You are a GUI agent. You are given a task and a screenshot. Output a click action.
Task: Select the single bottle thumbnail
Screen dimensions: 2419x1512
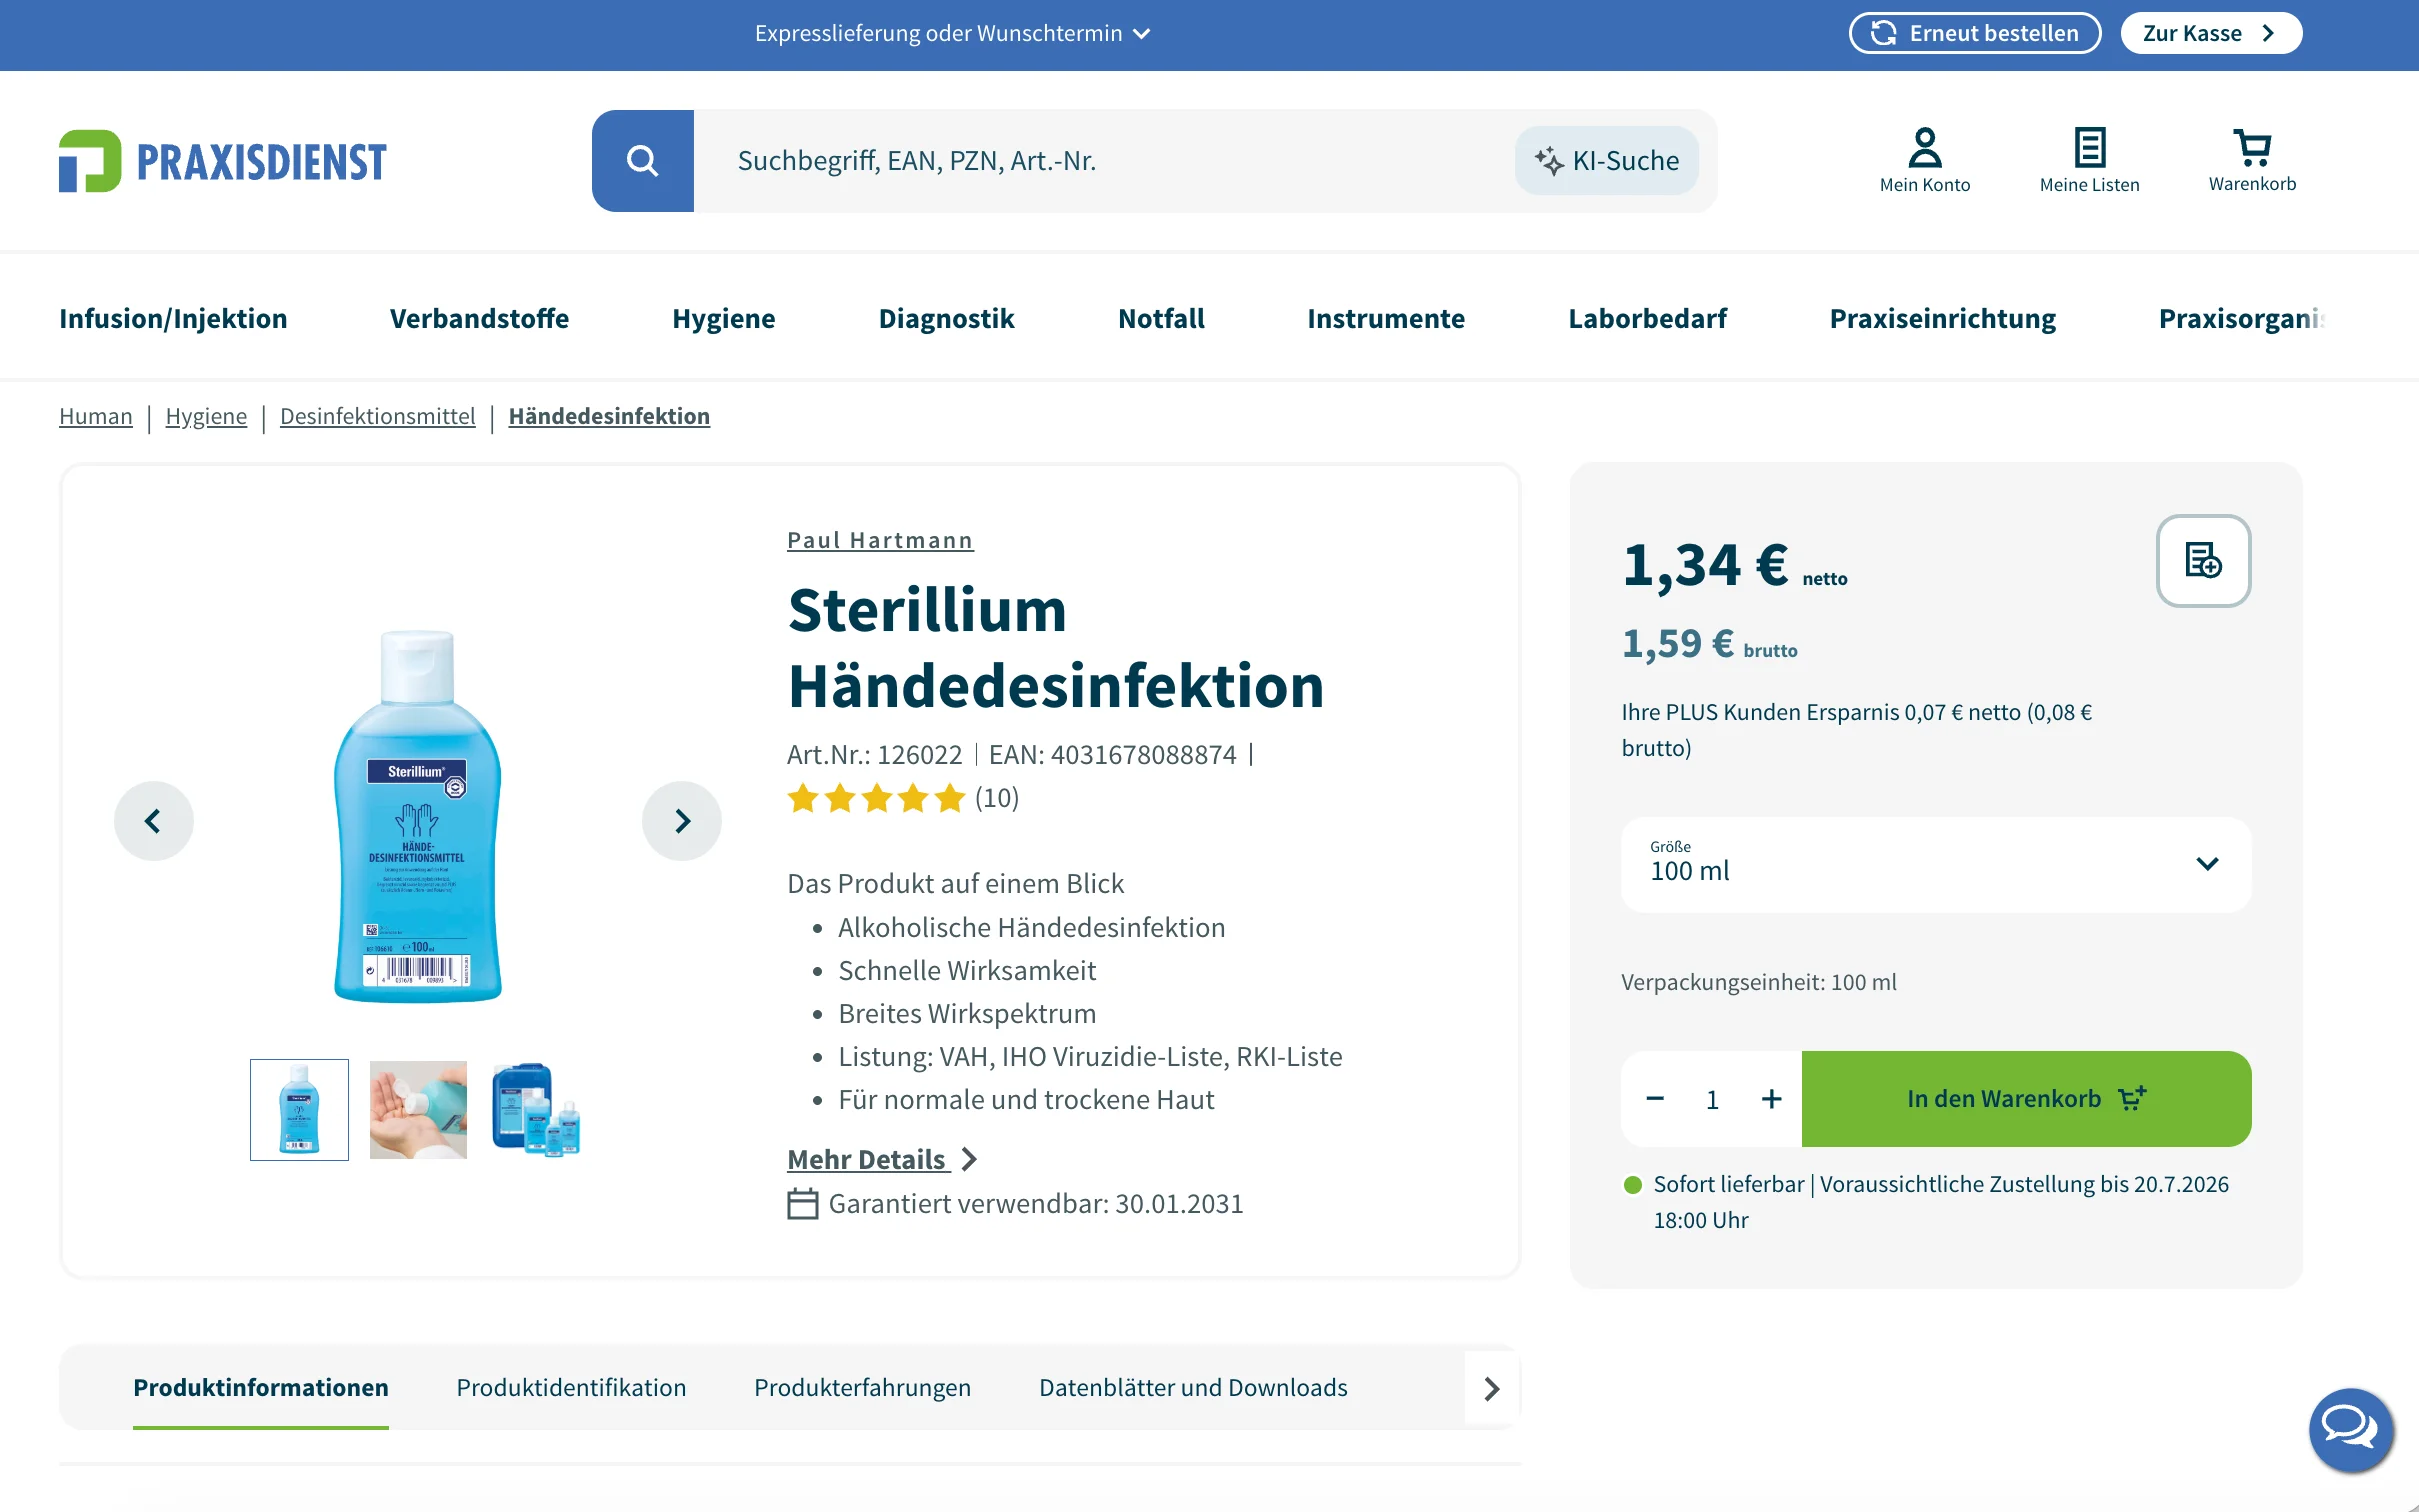[299, 1110]
